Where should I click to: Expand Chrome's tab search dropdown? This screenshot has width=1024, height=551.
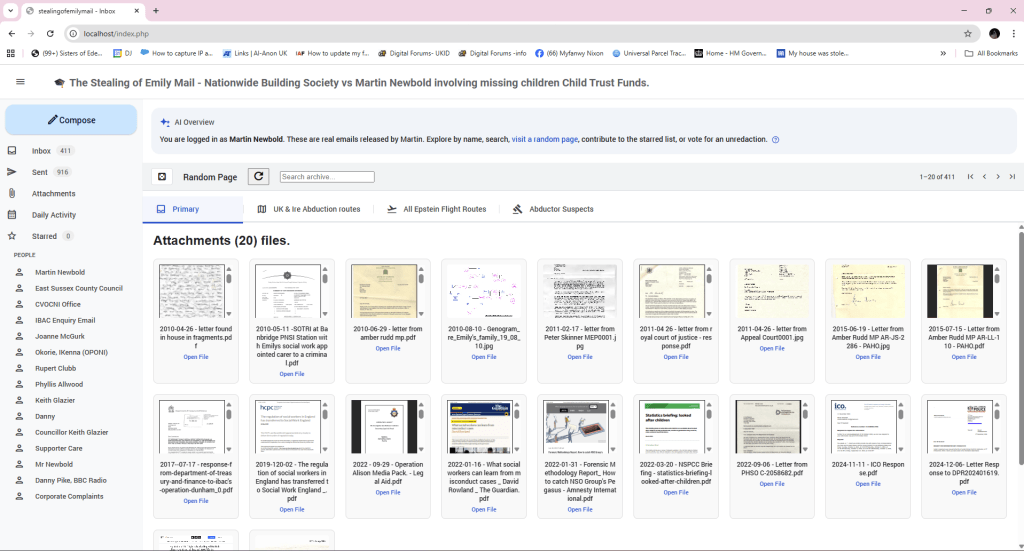[10, 10]
